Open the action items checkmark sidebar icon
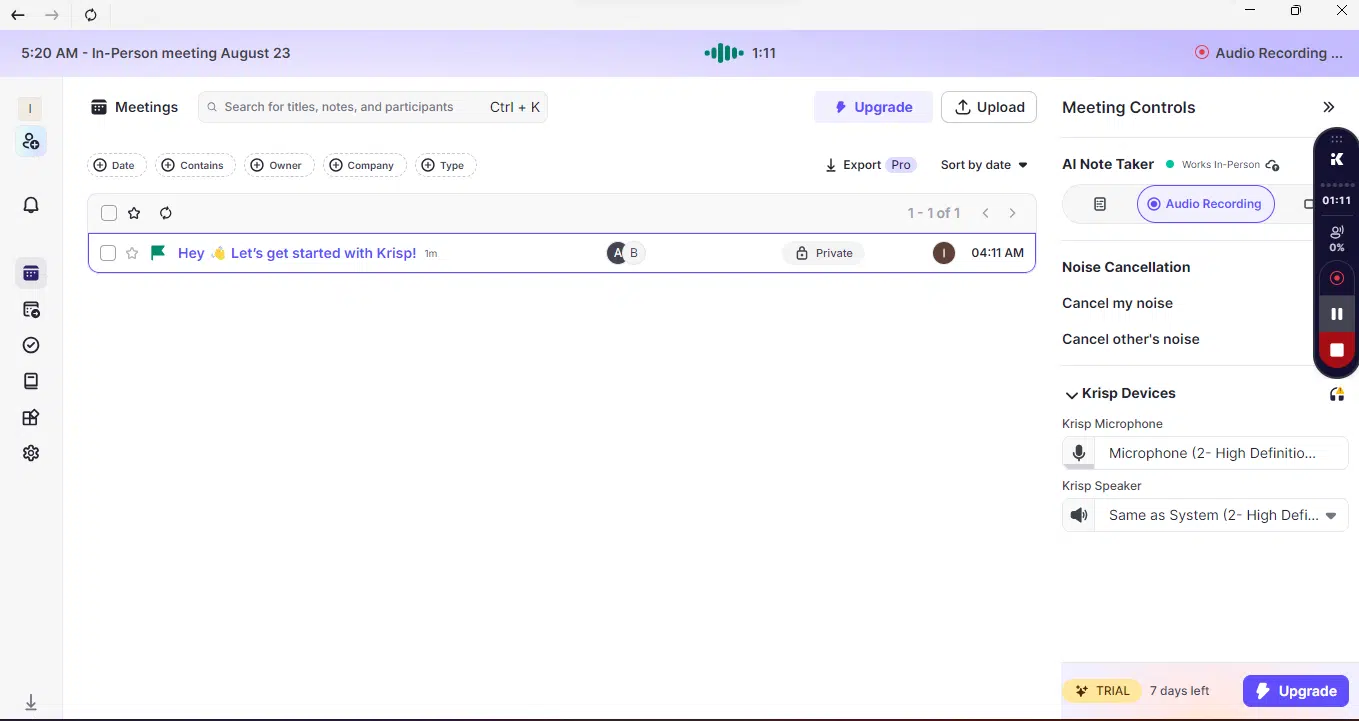The height and width of the screenshot is (721, 1359). (x=31, y=345)
